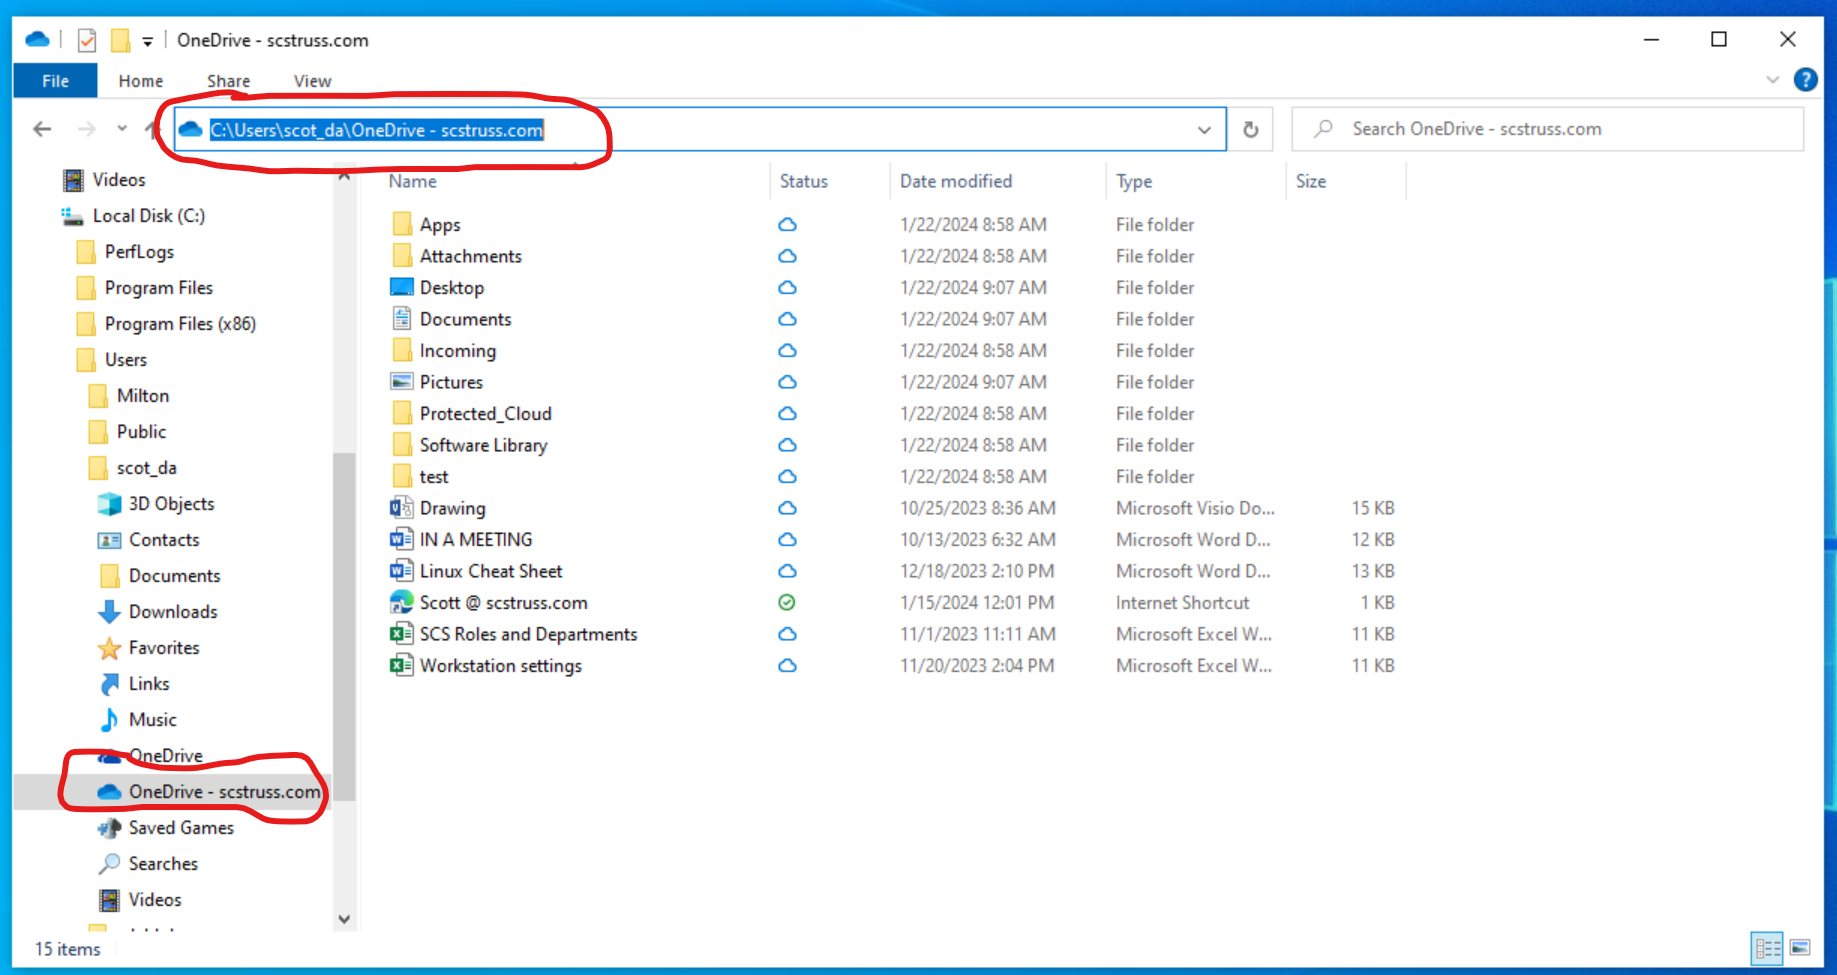The height and width of the screenshot is (975, 1837).
Task: Click the search magnifier icon in search box
Action: (1324, 129)
